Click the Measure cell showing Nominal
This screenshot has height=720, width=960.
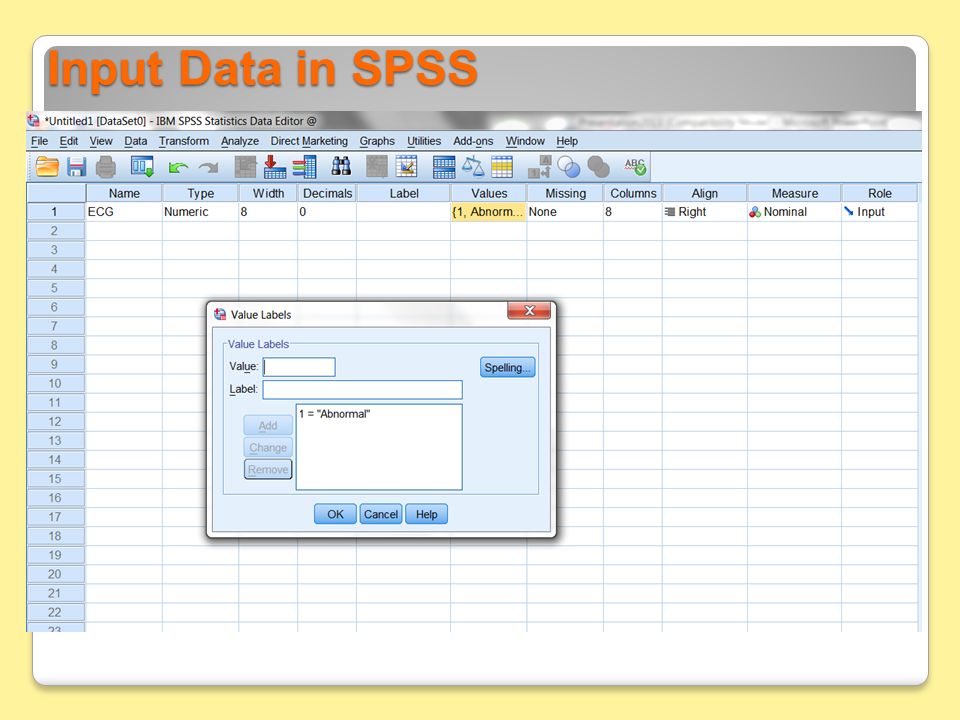pyautogui.click(x=794, y=212)
